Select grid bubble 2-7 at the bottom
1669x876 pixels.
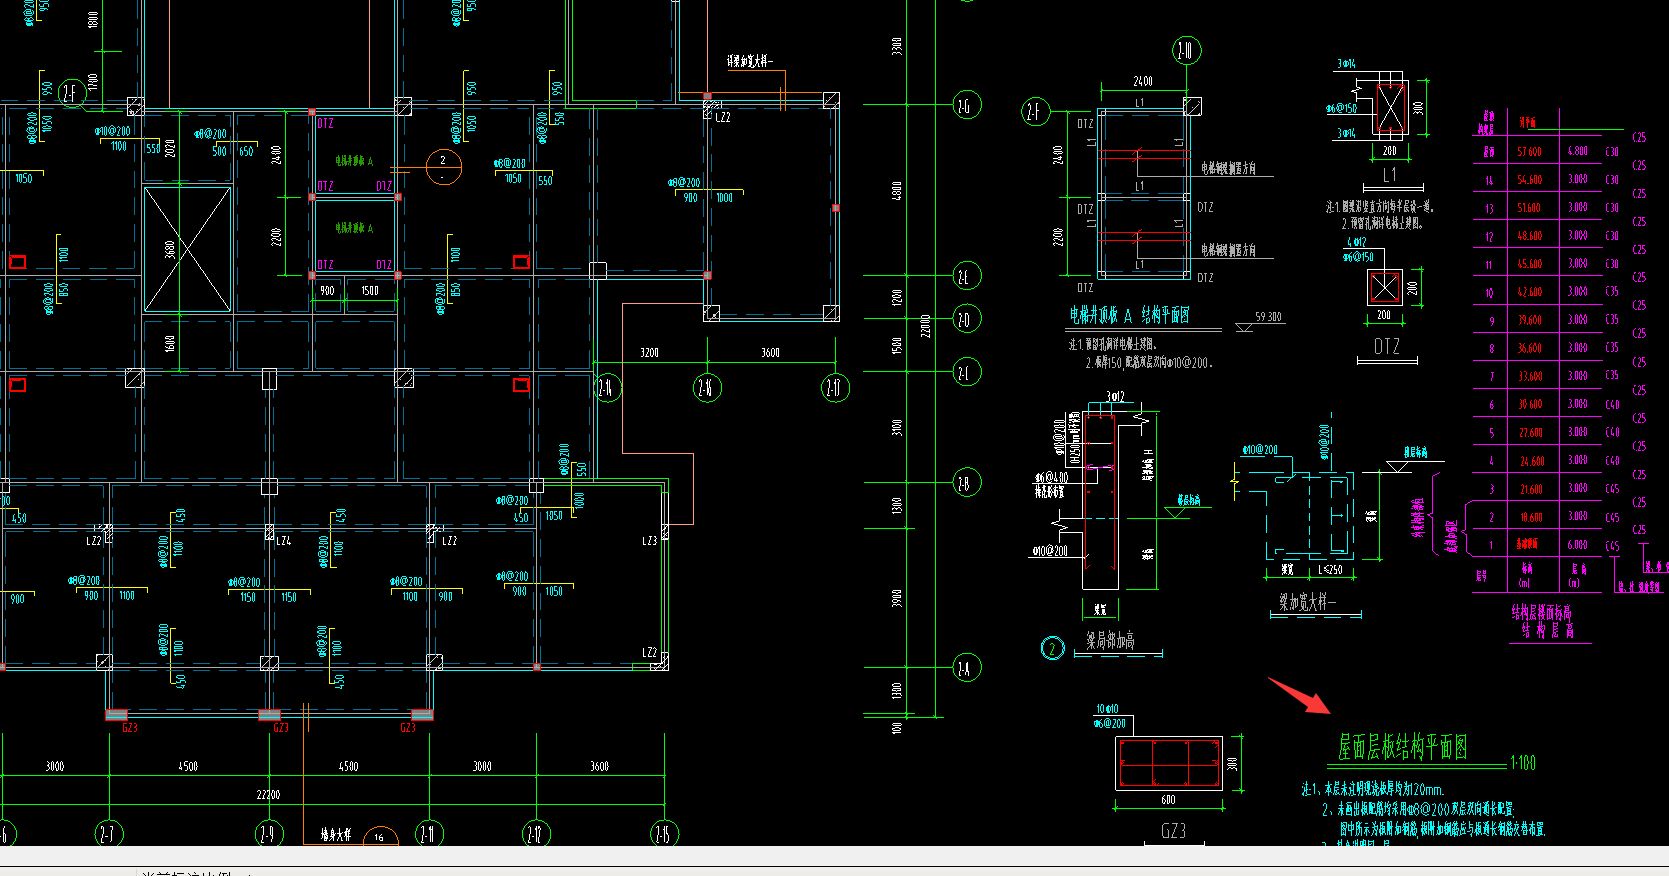click(108, 833)
